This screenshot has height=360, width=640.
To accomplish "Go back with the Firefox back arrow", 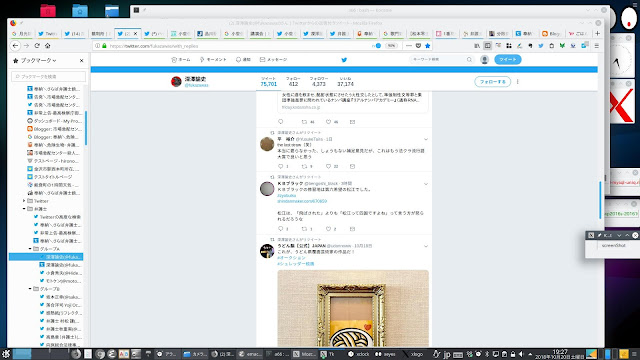I will 16,46.
